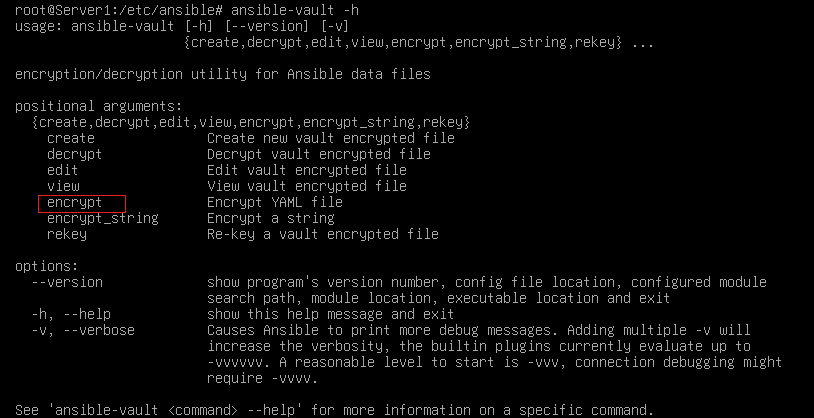Click the rekey subcommand entry
The image size is (814, 418).
click(x=66, y=235)
